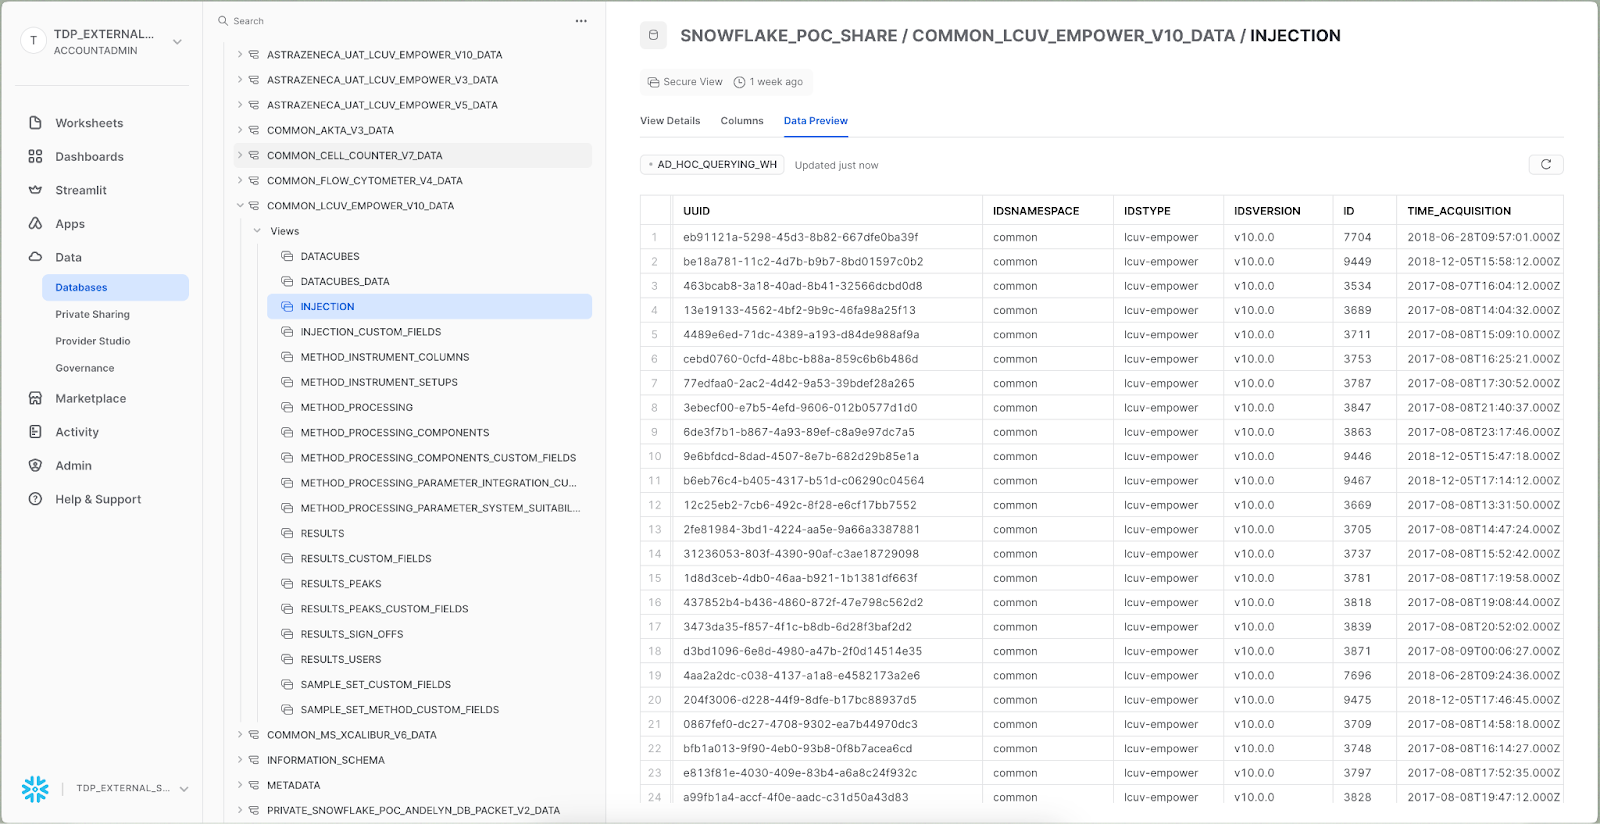This screenshot has height=824, width=1600.
Task: Open the Marketplace icon
Action: (35, 398)
